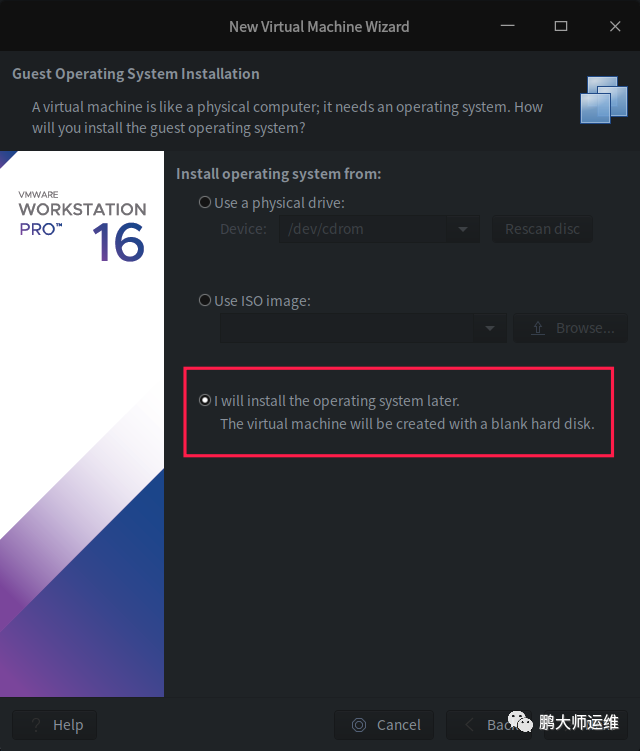Image resolution: width=640 pixels, height=751 pixels.
Task: Click the upload arrow icon beside Browse
Action: pyautogui.click(x=538, y=328)
